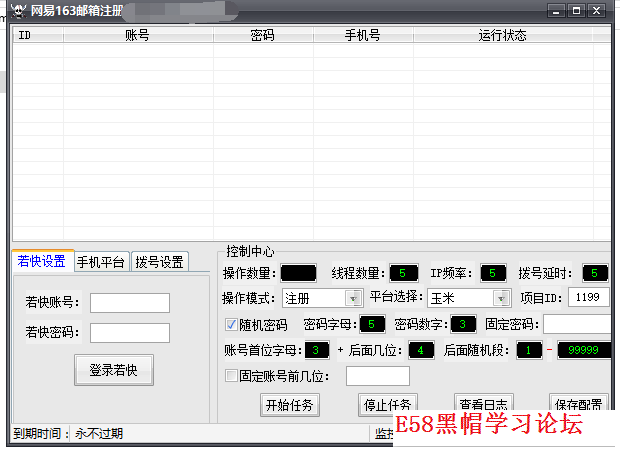Click the ID column header

pyautogui.click(x=38, y=35)
